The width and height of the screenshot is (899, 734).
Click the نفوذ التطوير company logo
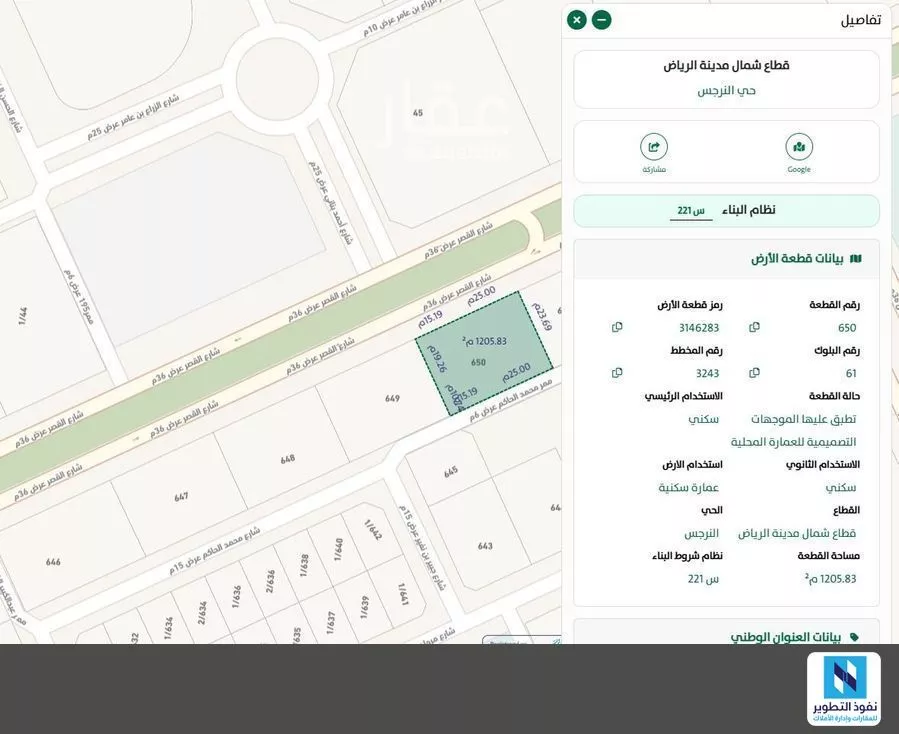pyautogui.click(x=846, y=690)
